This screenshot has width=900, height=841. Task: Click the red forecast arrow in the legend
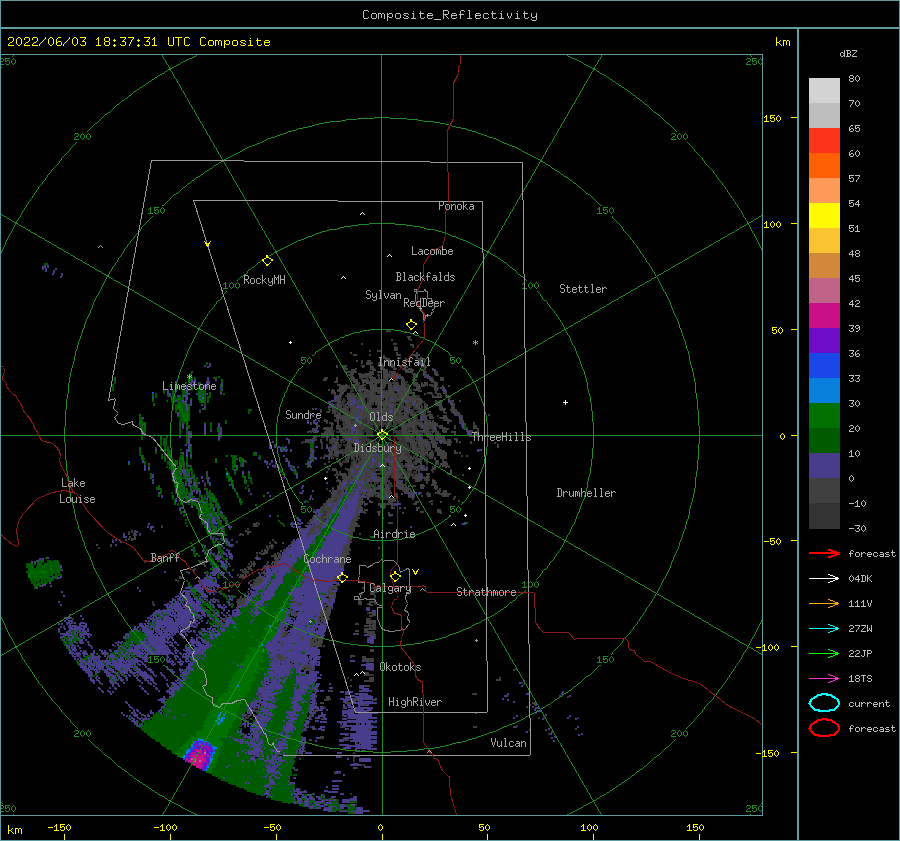coord(824,553)
